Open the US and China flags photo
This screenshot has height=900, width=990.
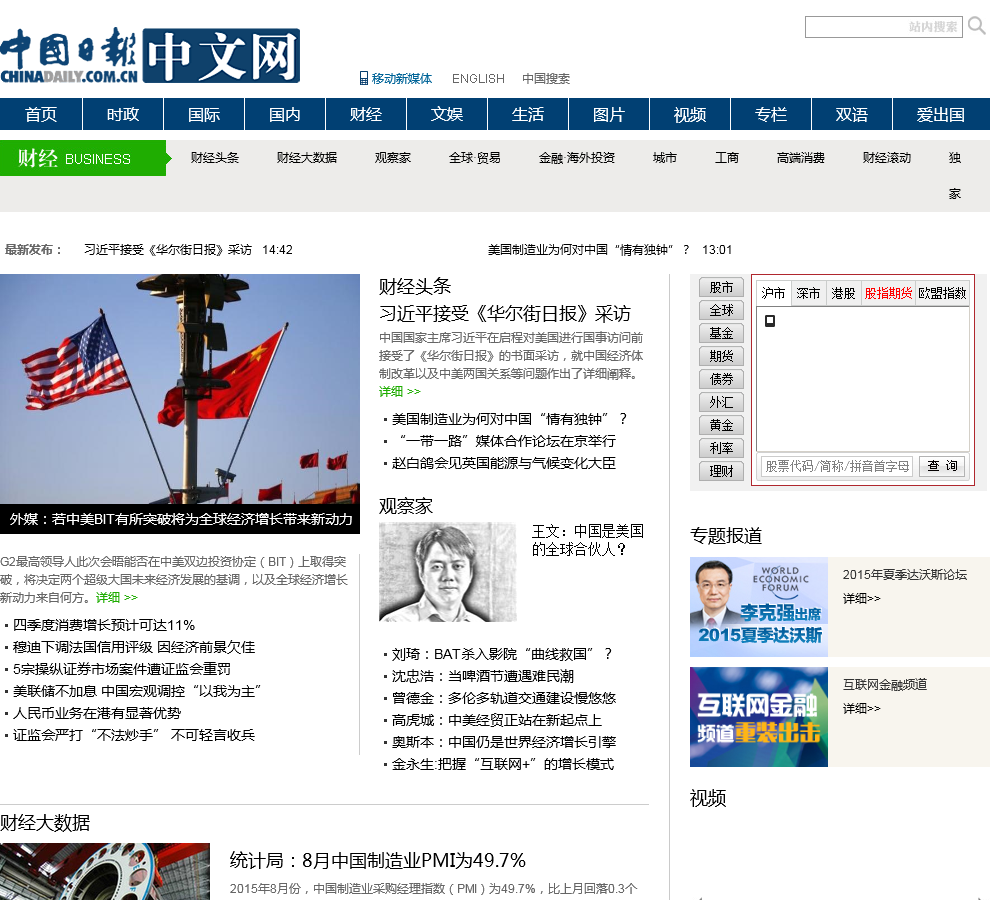[x=180, y=388]
